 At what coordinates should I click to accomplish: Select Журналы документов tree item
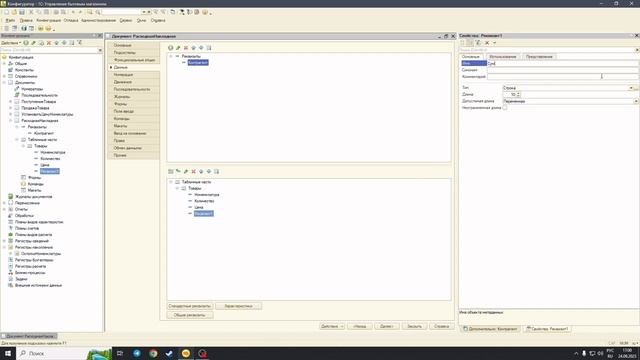pyautogui.click(x=33, y=197)
